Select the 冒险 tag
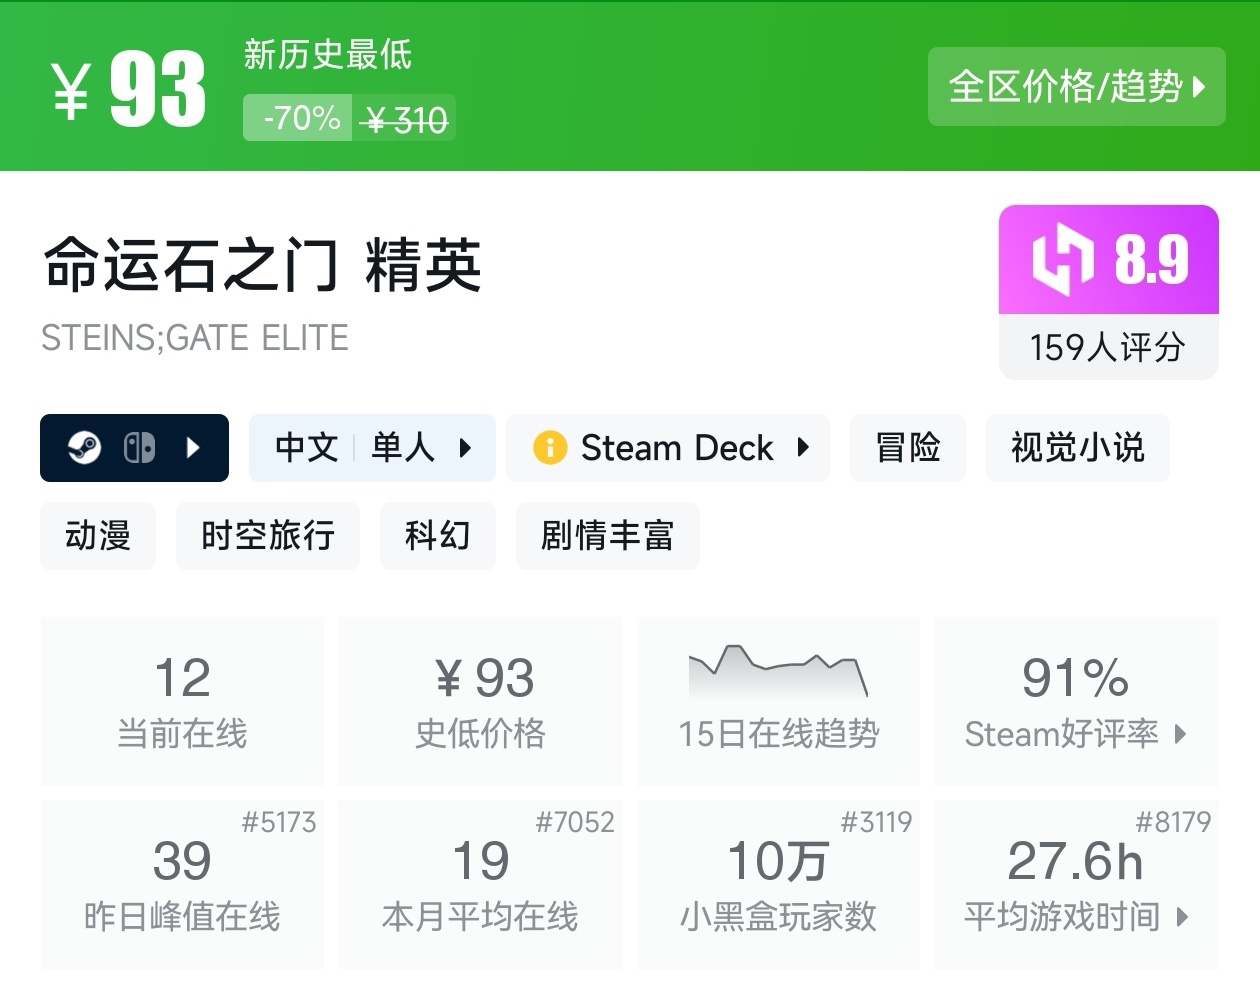Screen dimensions: 1260x991 [x=908, y=448]
